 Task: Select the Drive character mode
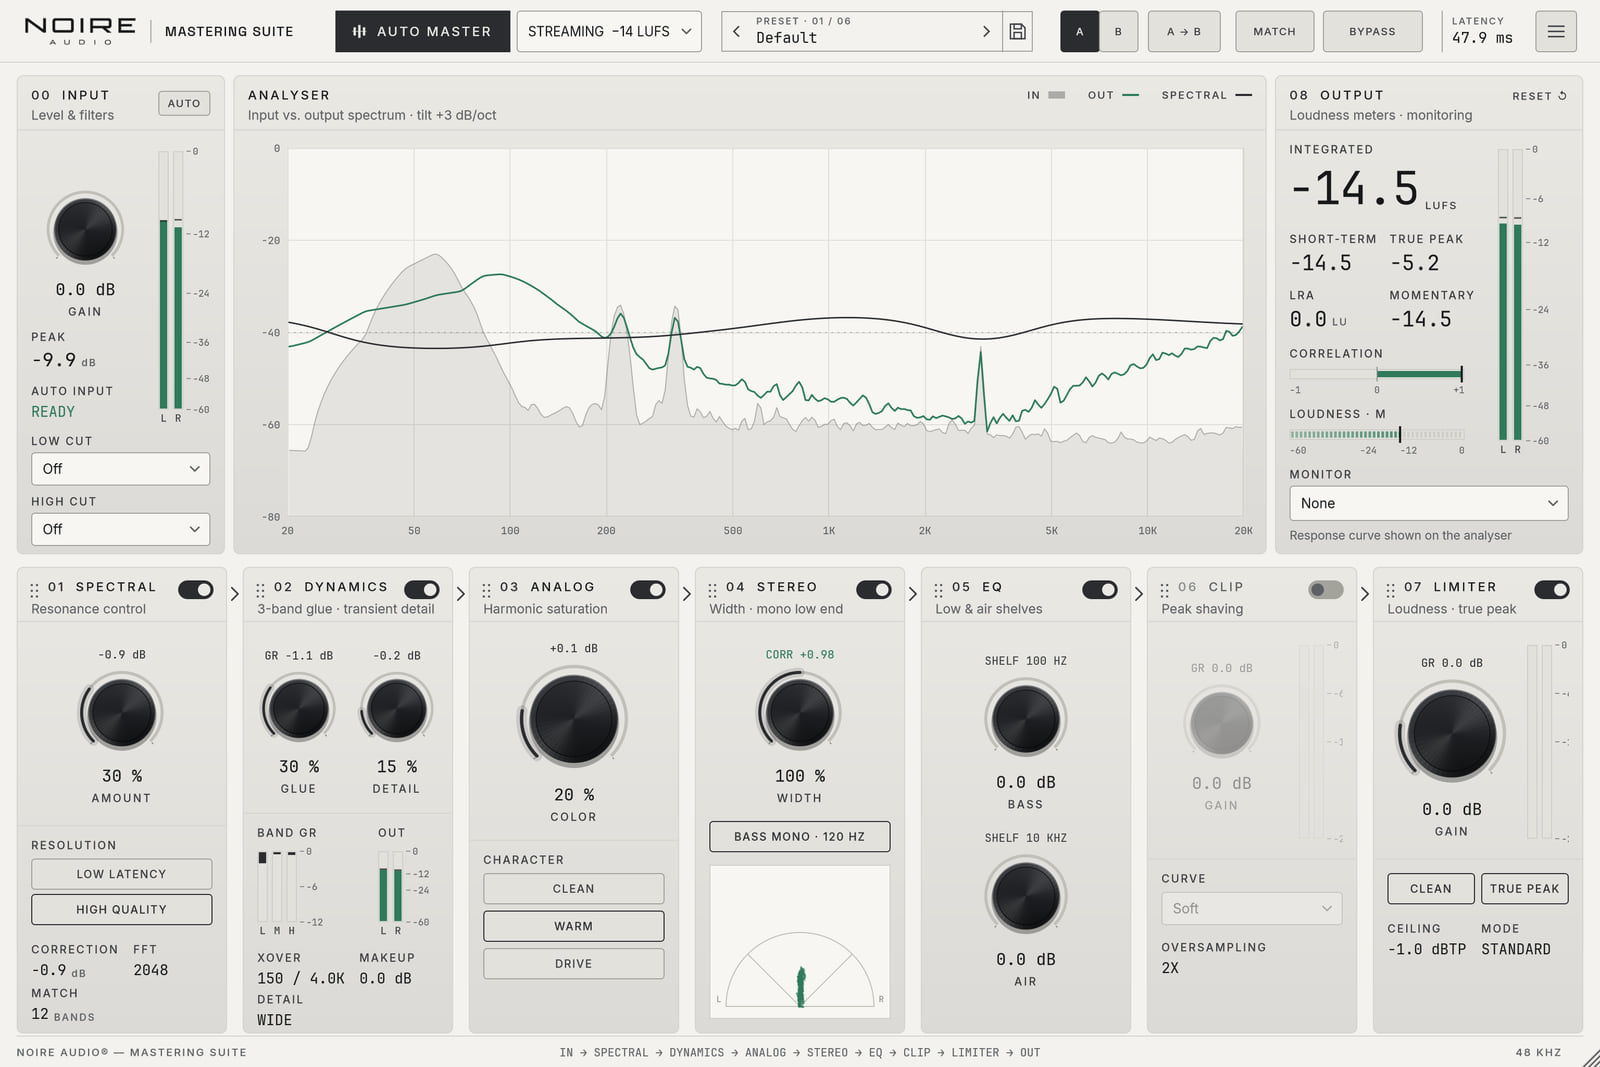574,964
